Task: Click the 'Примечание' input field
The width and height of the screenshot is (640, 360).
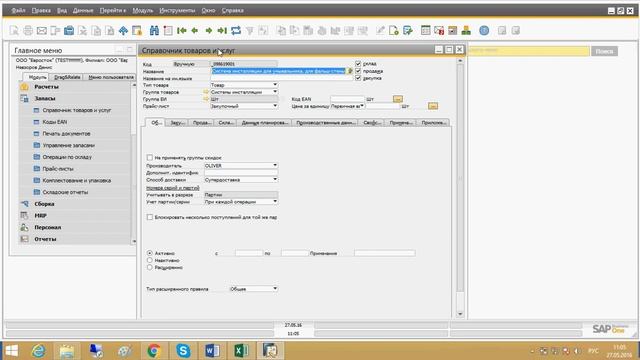Action: point(384,253)
